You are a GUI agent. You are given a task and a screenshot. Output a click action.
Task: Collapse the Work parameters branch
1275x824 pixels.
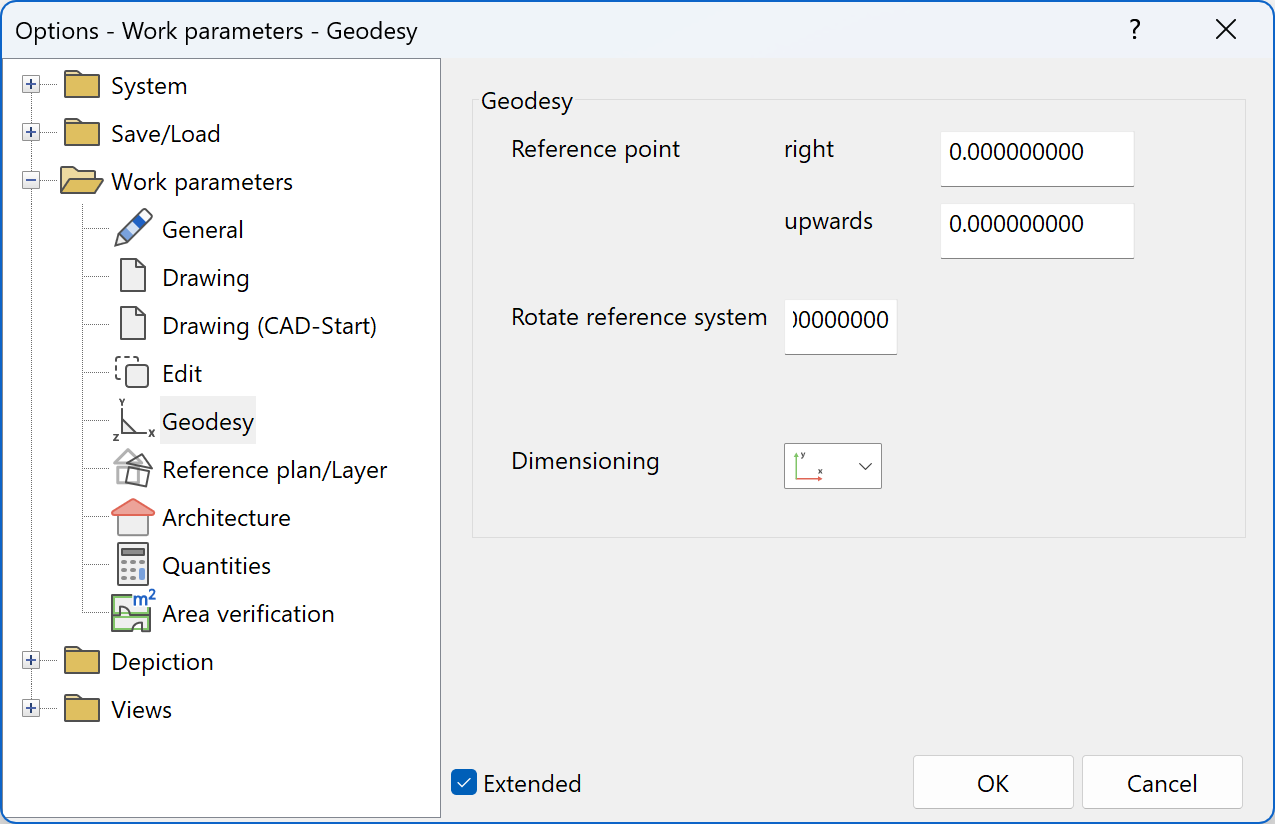(31, 181)
